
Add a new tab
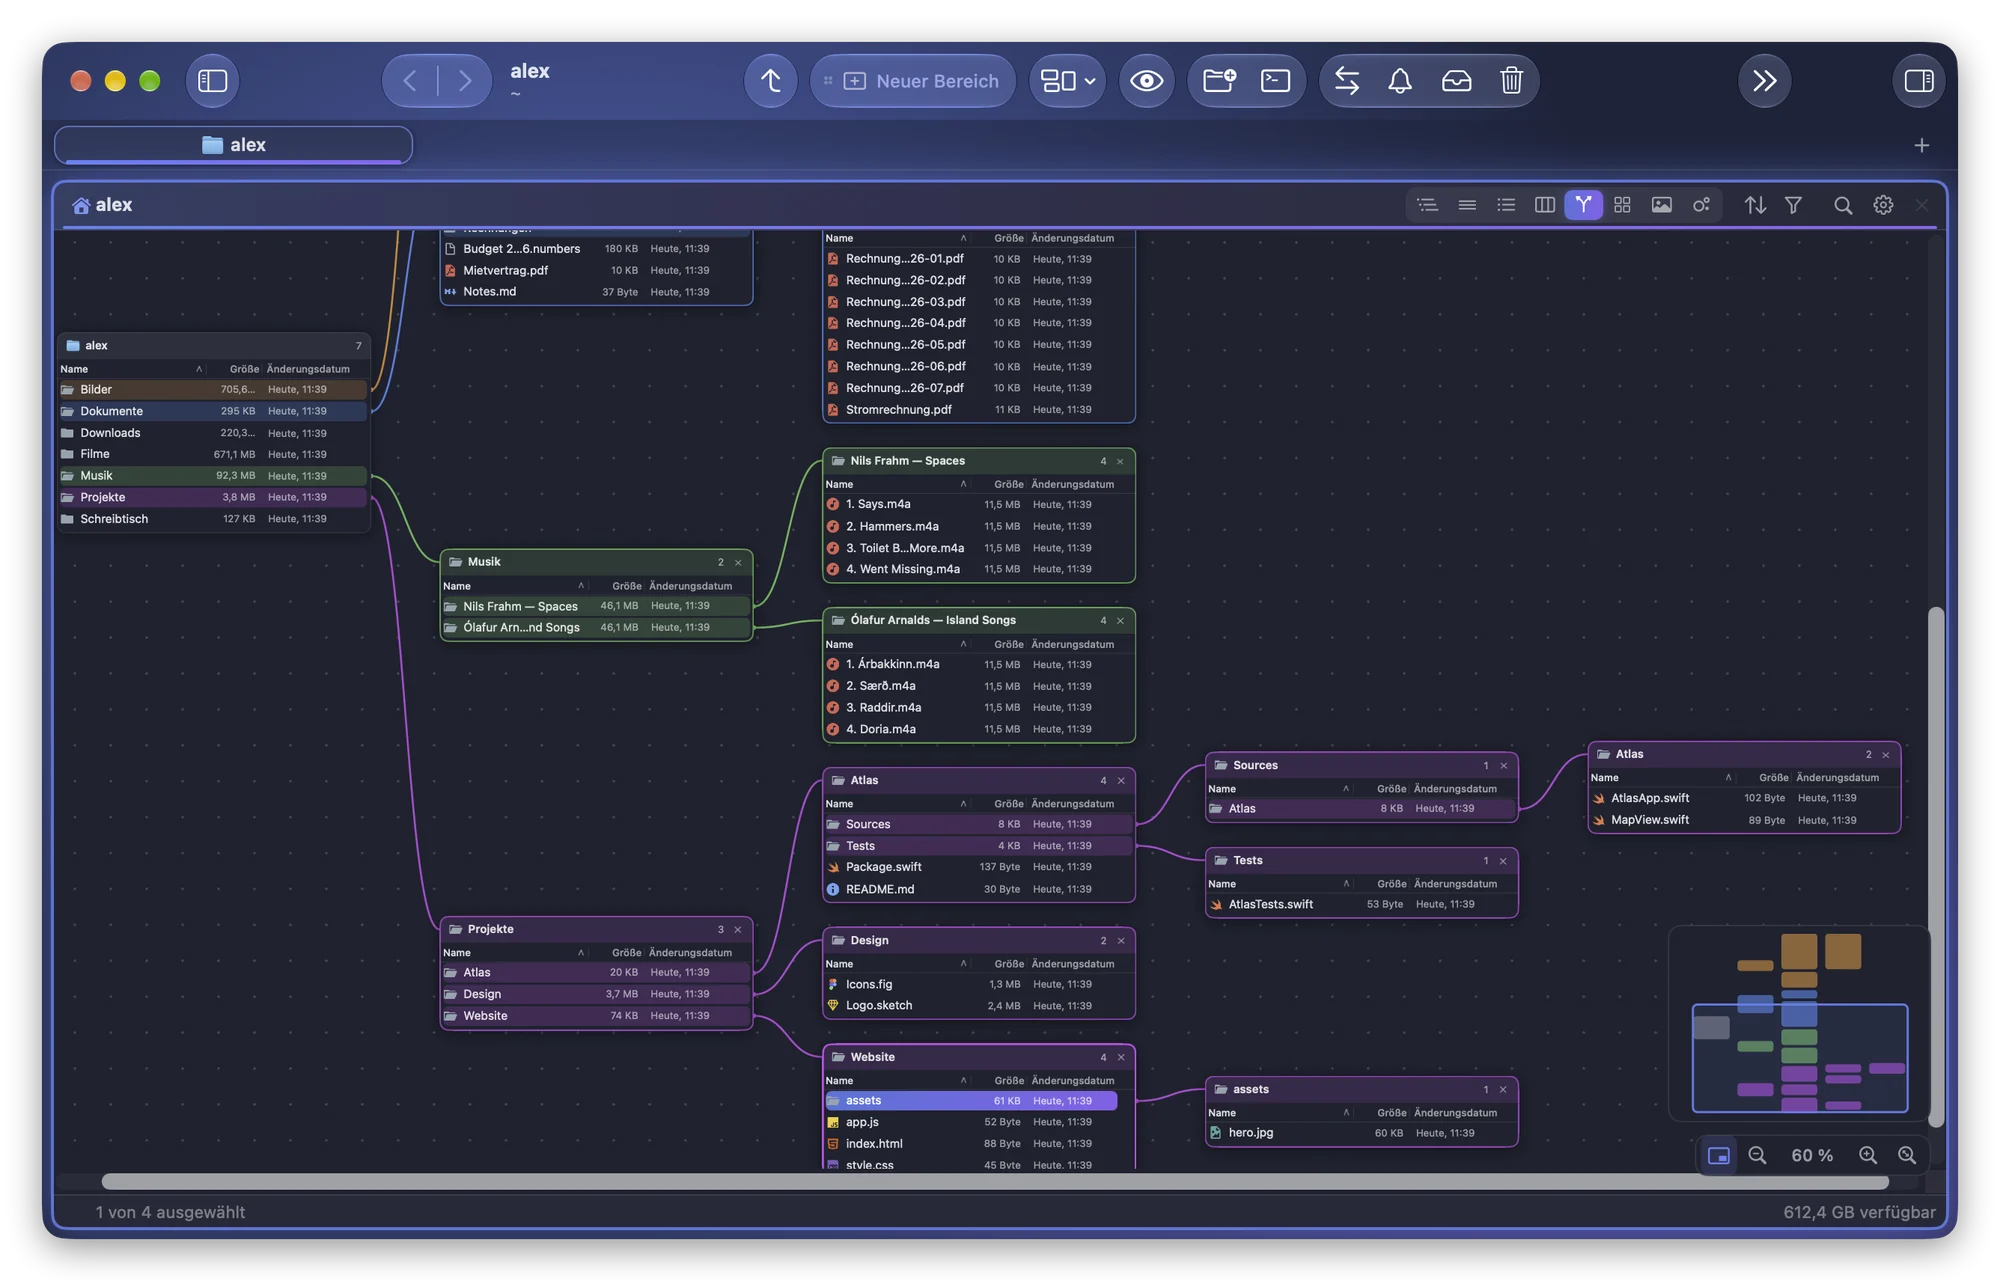click(1921, 146)
